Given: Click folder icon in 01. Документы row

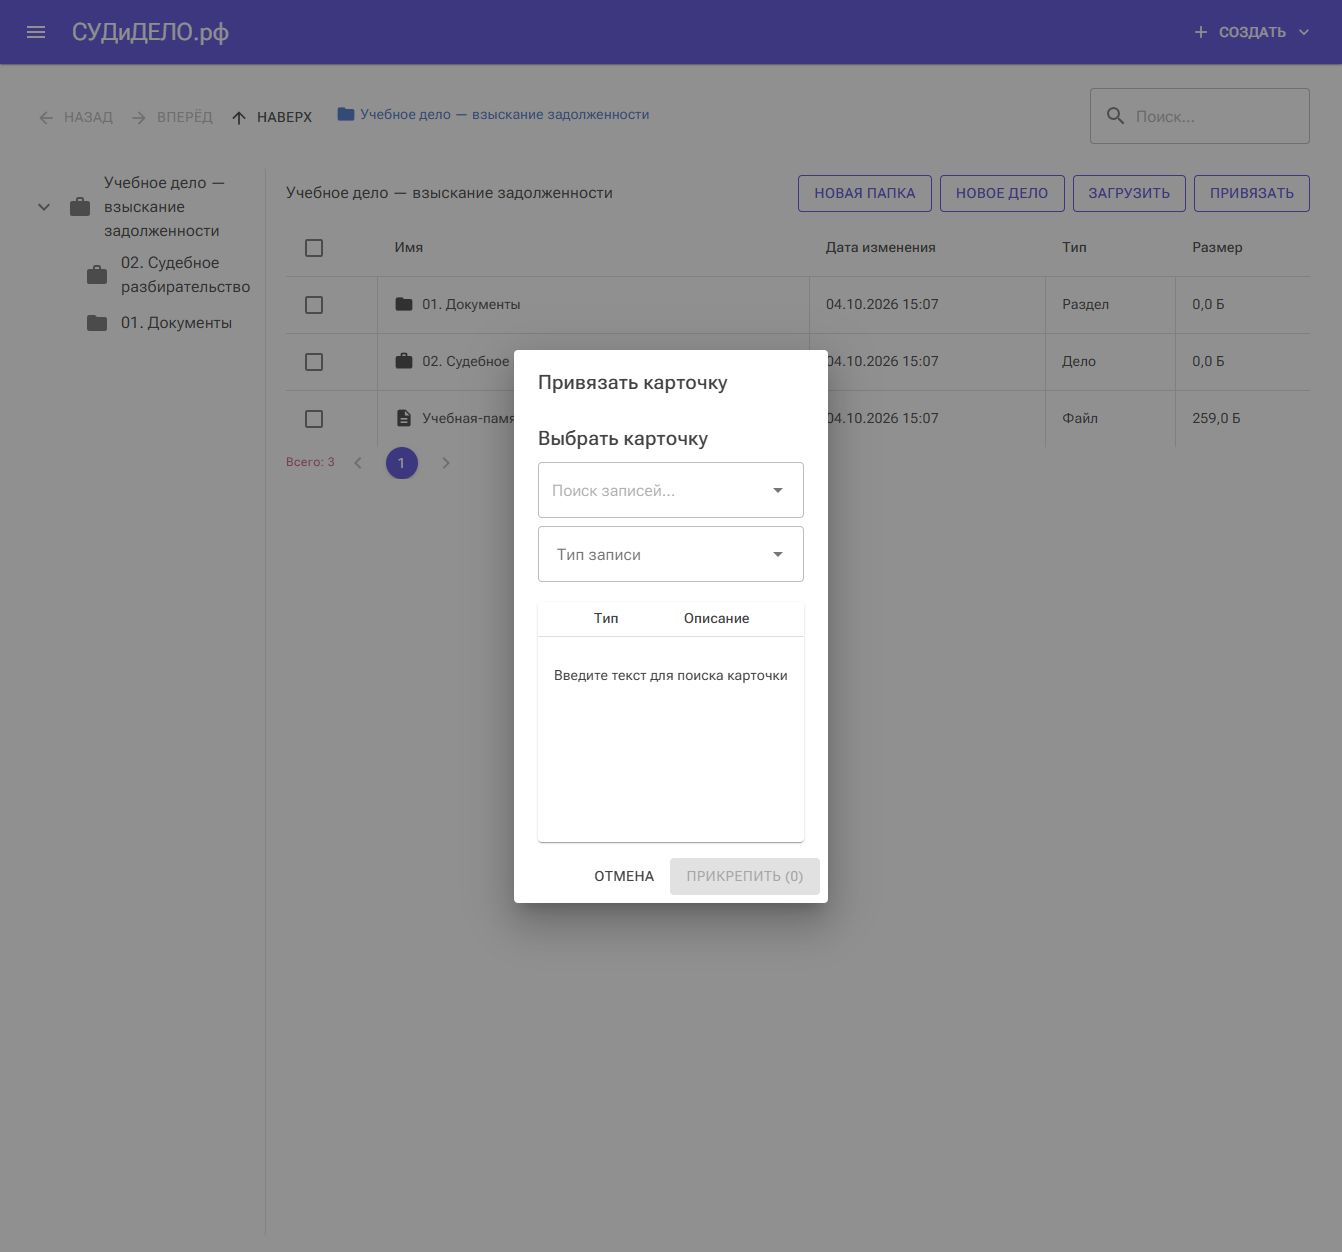Looking at the screenshot, I should pyautogui.click(x=404, y=304).
